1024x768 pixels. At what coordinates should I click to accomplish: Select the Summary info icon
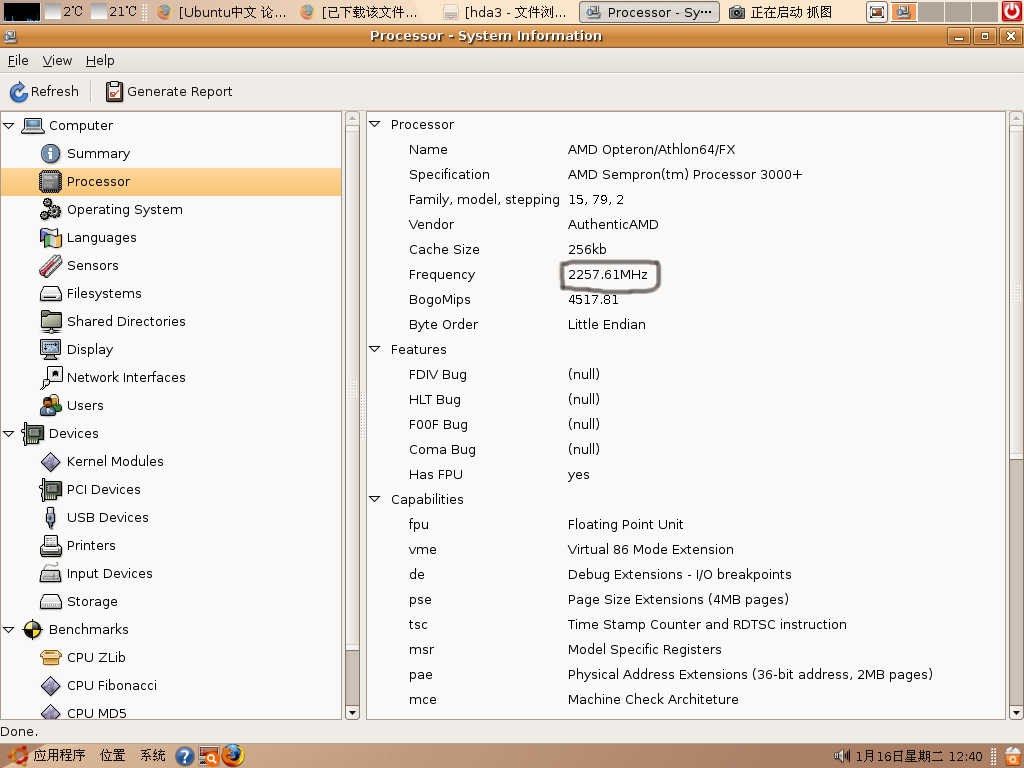50,153
